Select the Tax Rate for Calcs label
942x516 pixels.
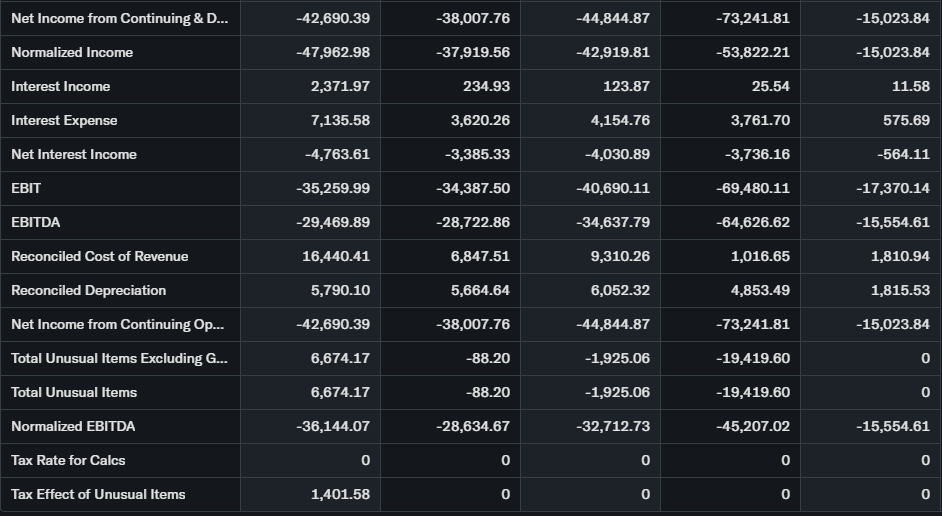(68, 460)
